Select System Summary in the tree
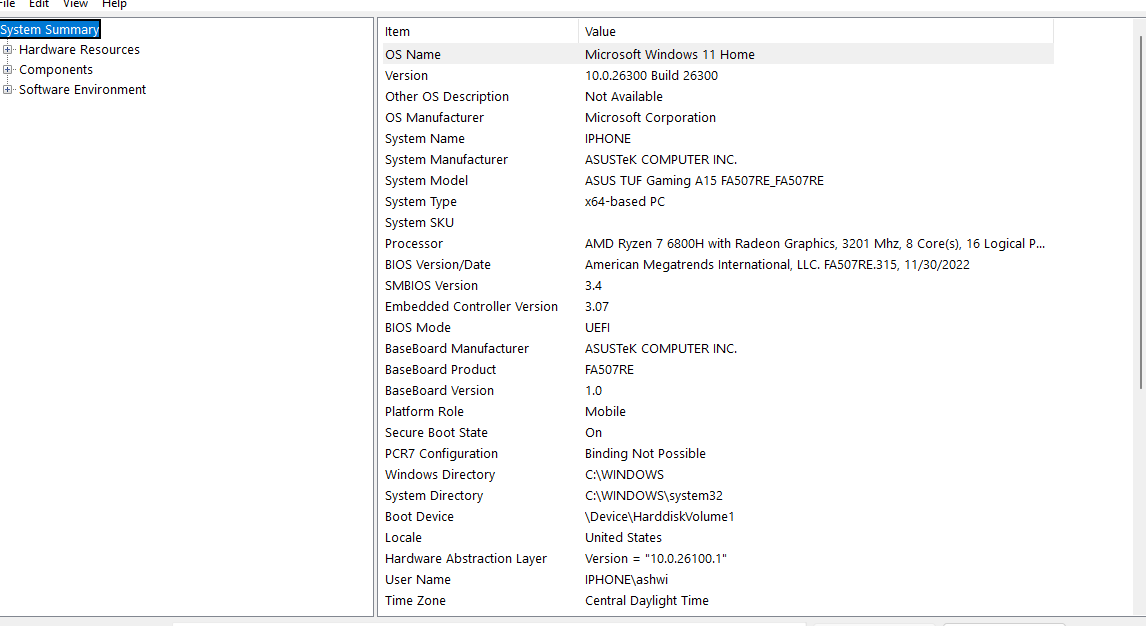1146x626 pixels. (50, 29)
